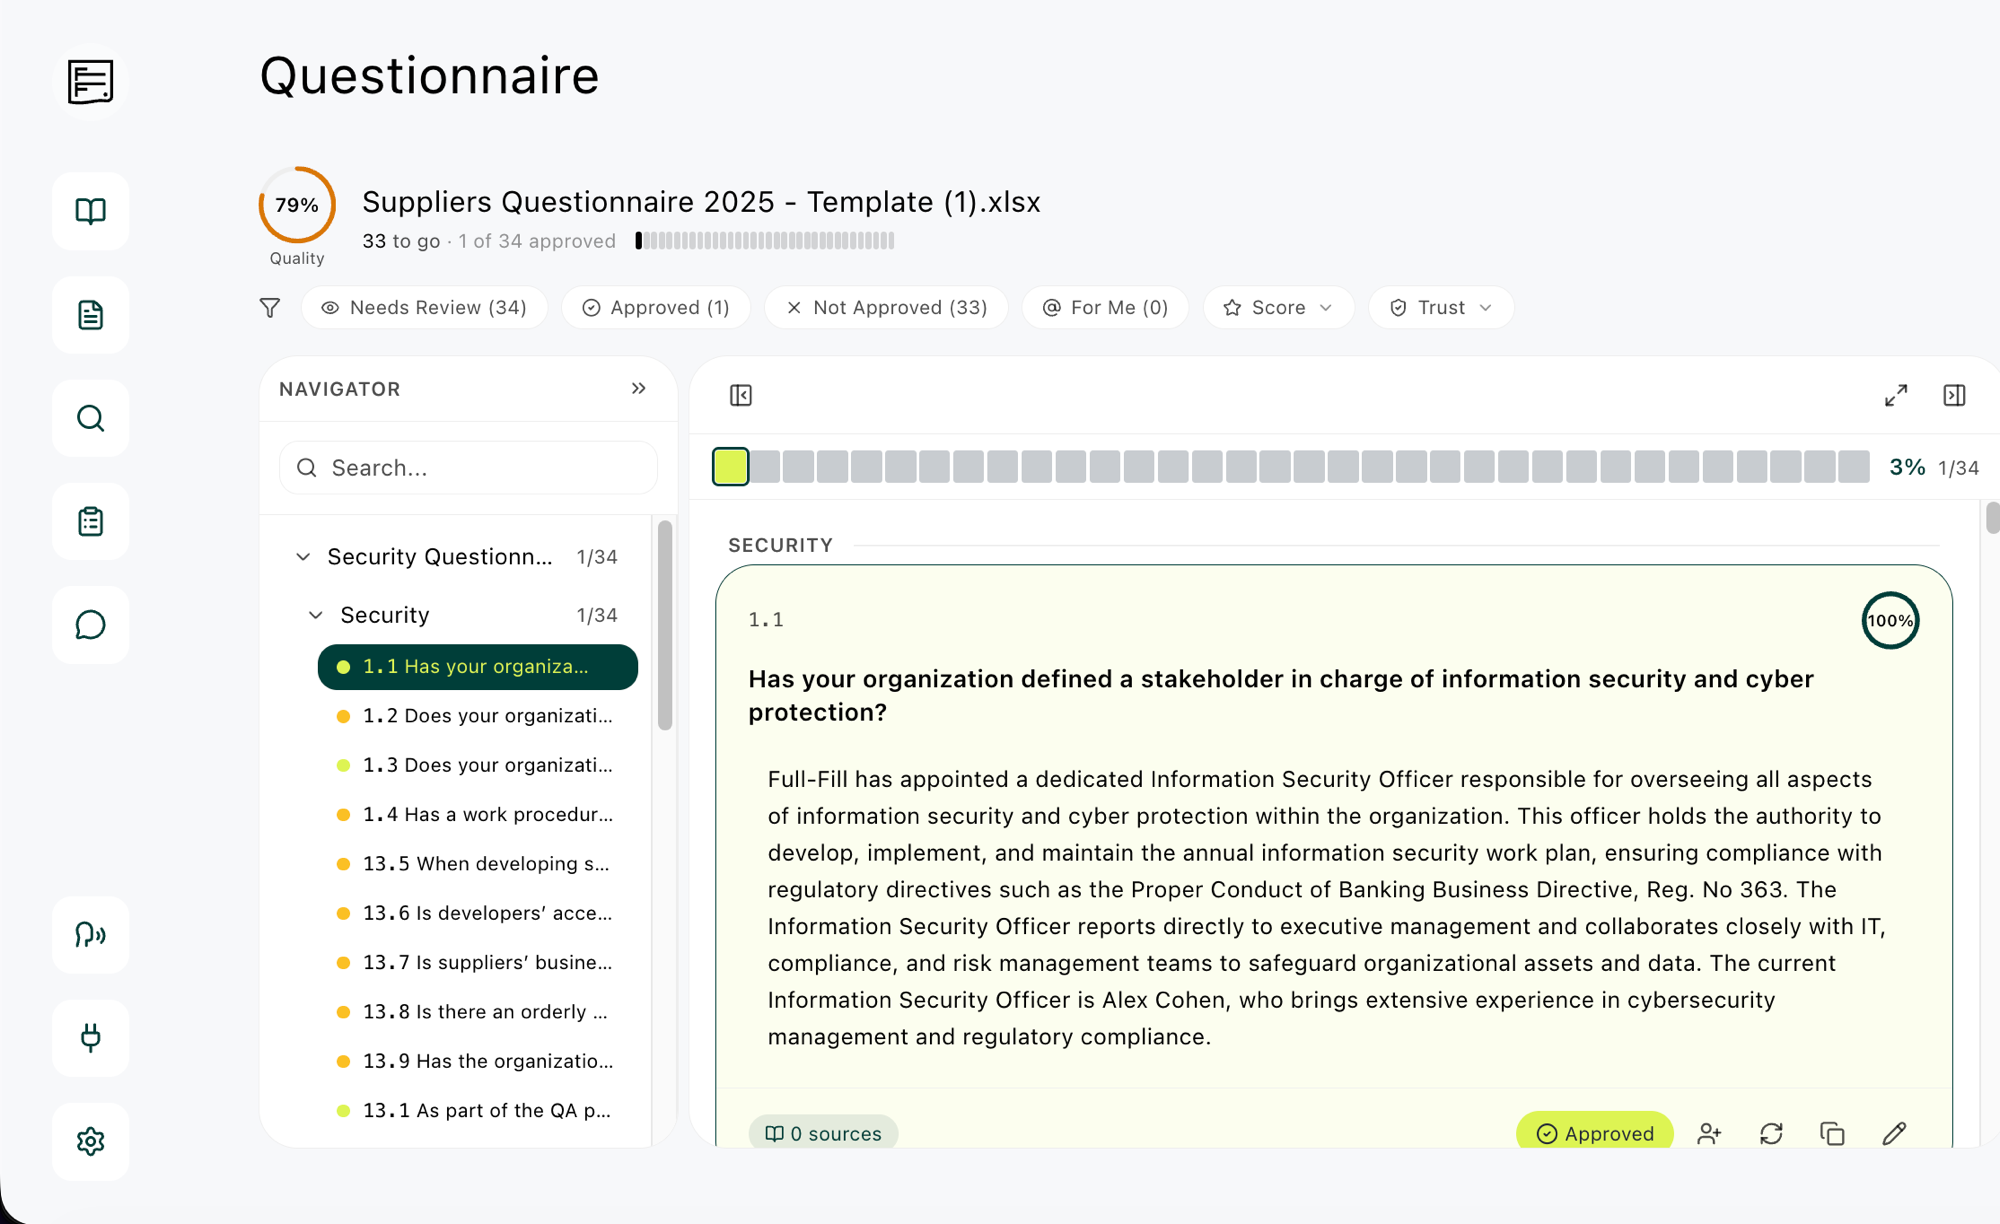Image resolution: width=2000 pixels, height=1224 pixels.
Task: Click the first green progress segment
Action: [x=731, y=467]
